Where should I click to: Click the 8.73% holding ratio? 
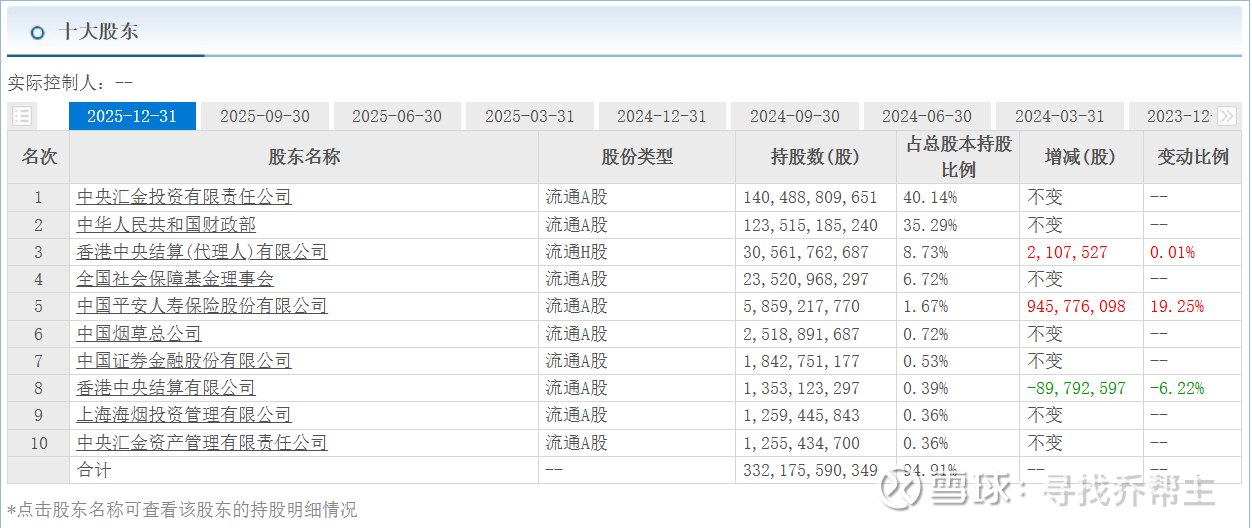pyautogui.click(x=926, y=252)
